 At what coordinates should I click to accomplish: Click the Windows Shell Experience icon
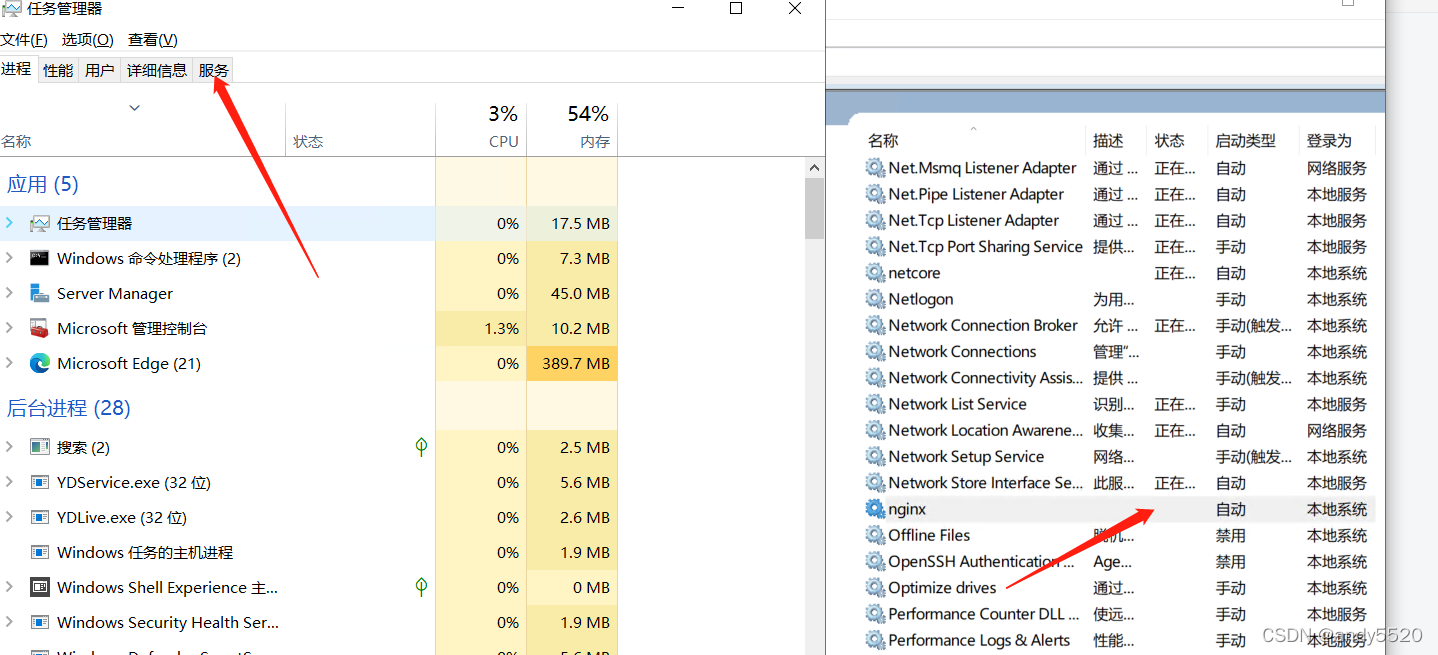click(40, 588)
